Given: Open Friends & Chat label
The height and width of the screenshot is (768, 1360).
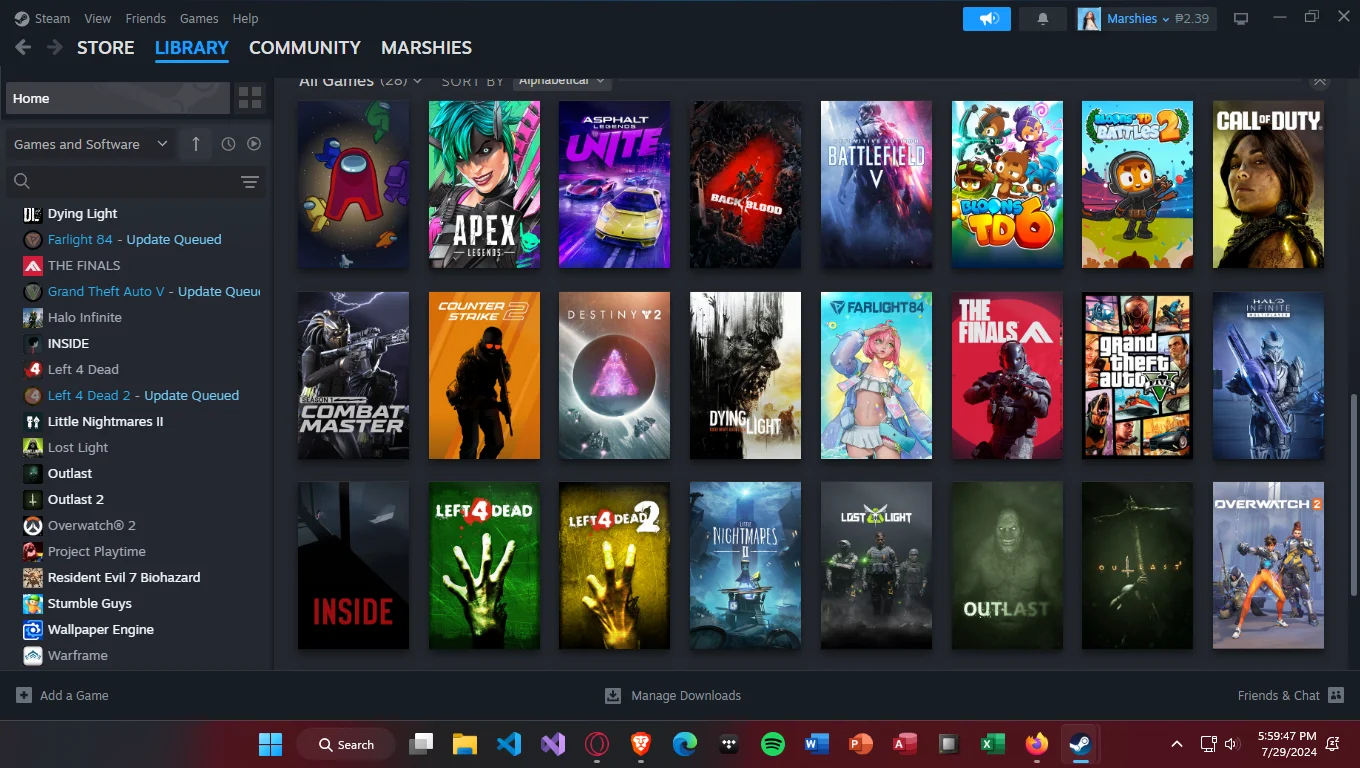Looking at the screenshot, I should tap(1278, 695).
